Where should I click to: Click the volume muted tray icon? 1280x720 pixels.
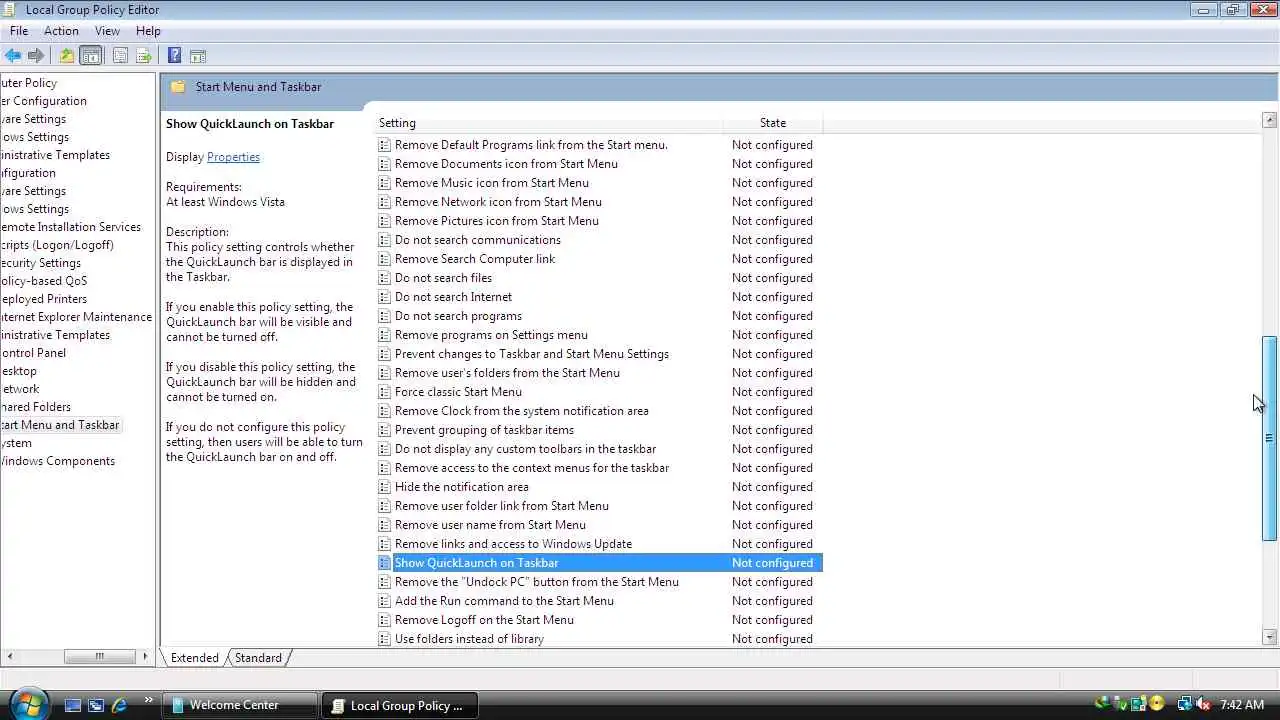coord(1203,704)
